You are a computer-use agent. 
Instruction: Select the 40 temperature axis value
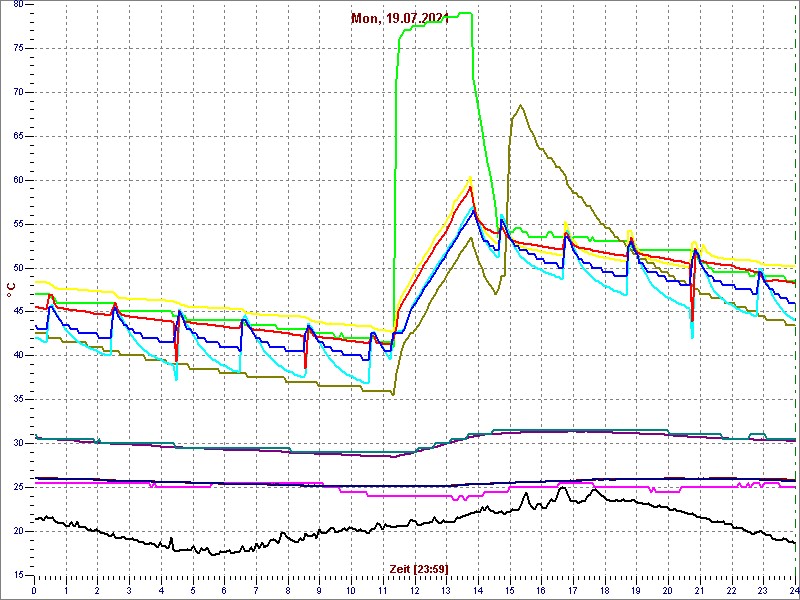click(18, 356)
